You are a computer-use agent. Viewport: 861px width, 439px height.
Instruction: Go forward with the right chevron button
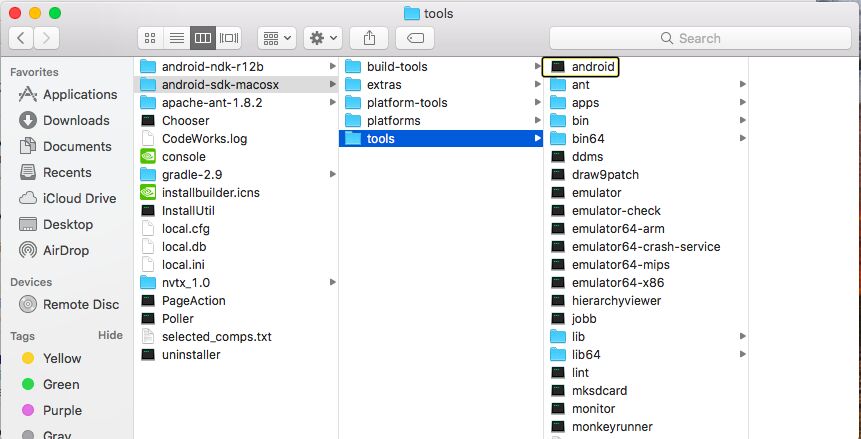(x=46, y=38)
